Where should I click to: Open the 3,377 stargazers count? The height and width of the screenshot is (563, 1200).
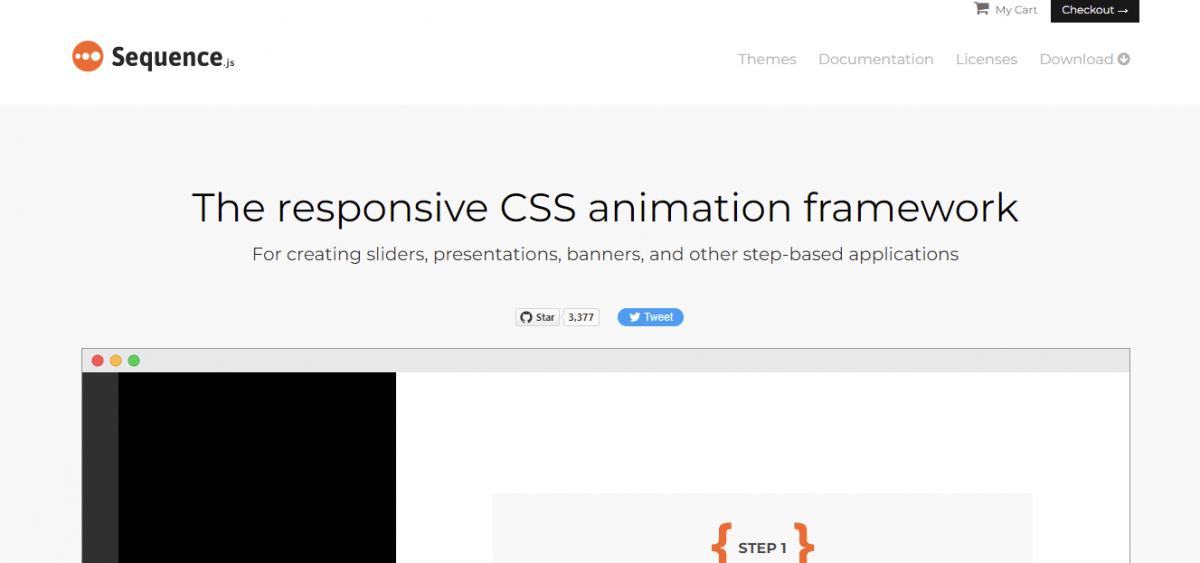coord(581,317)
